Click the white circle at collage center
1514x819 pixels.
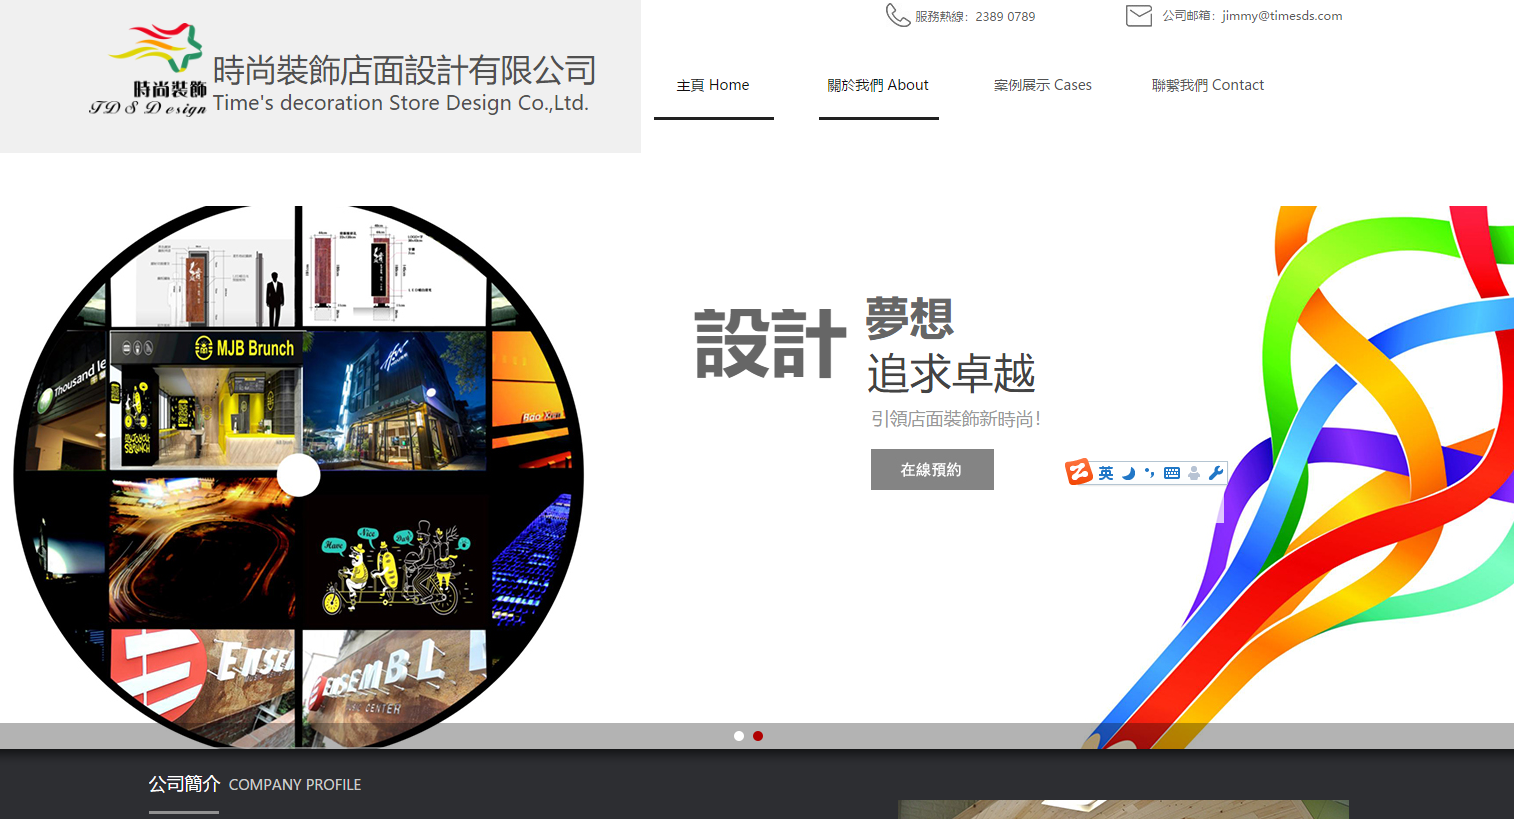(x=299, y=477)
